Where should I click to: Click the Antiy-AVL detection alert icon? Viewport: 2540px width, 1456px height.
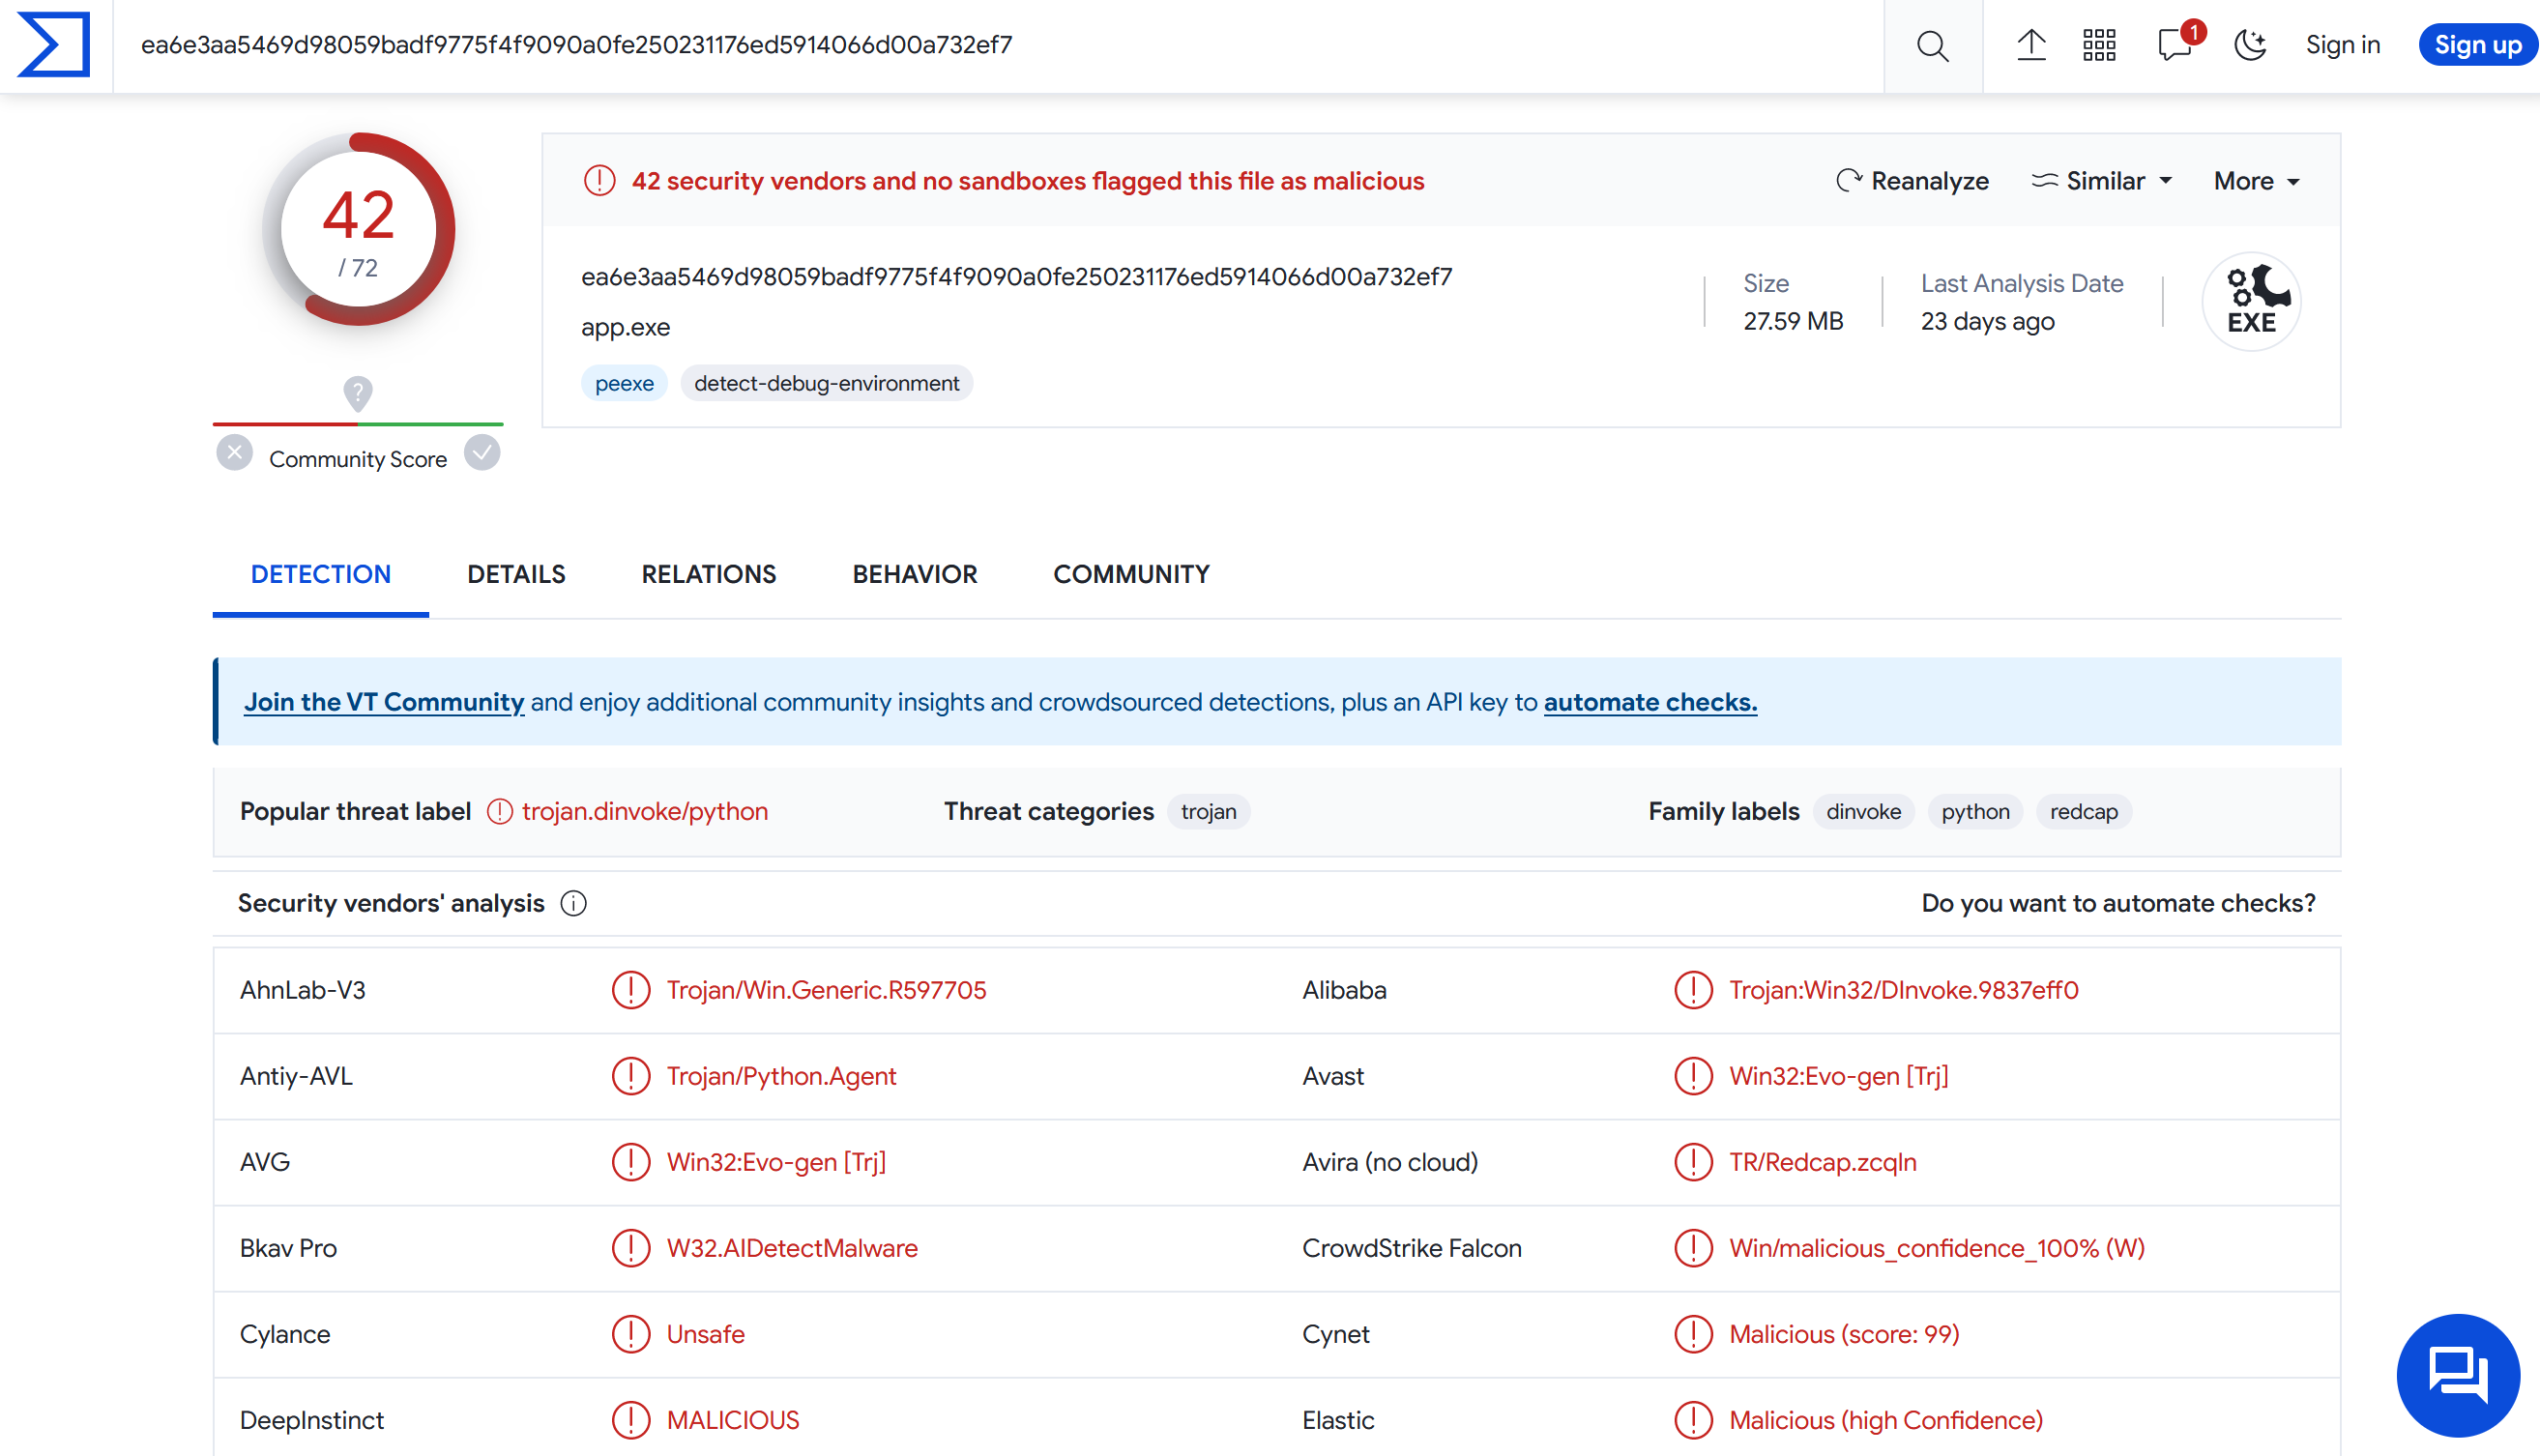coord(630,1076)
